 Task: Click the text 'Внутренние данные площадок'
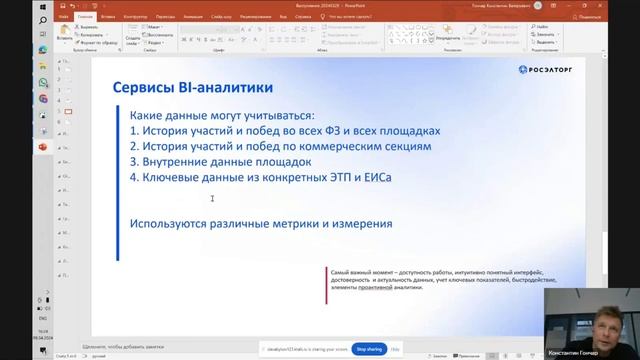pos(227,162)
